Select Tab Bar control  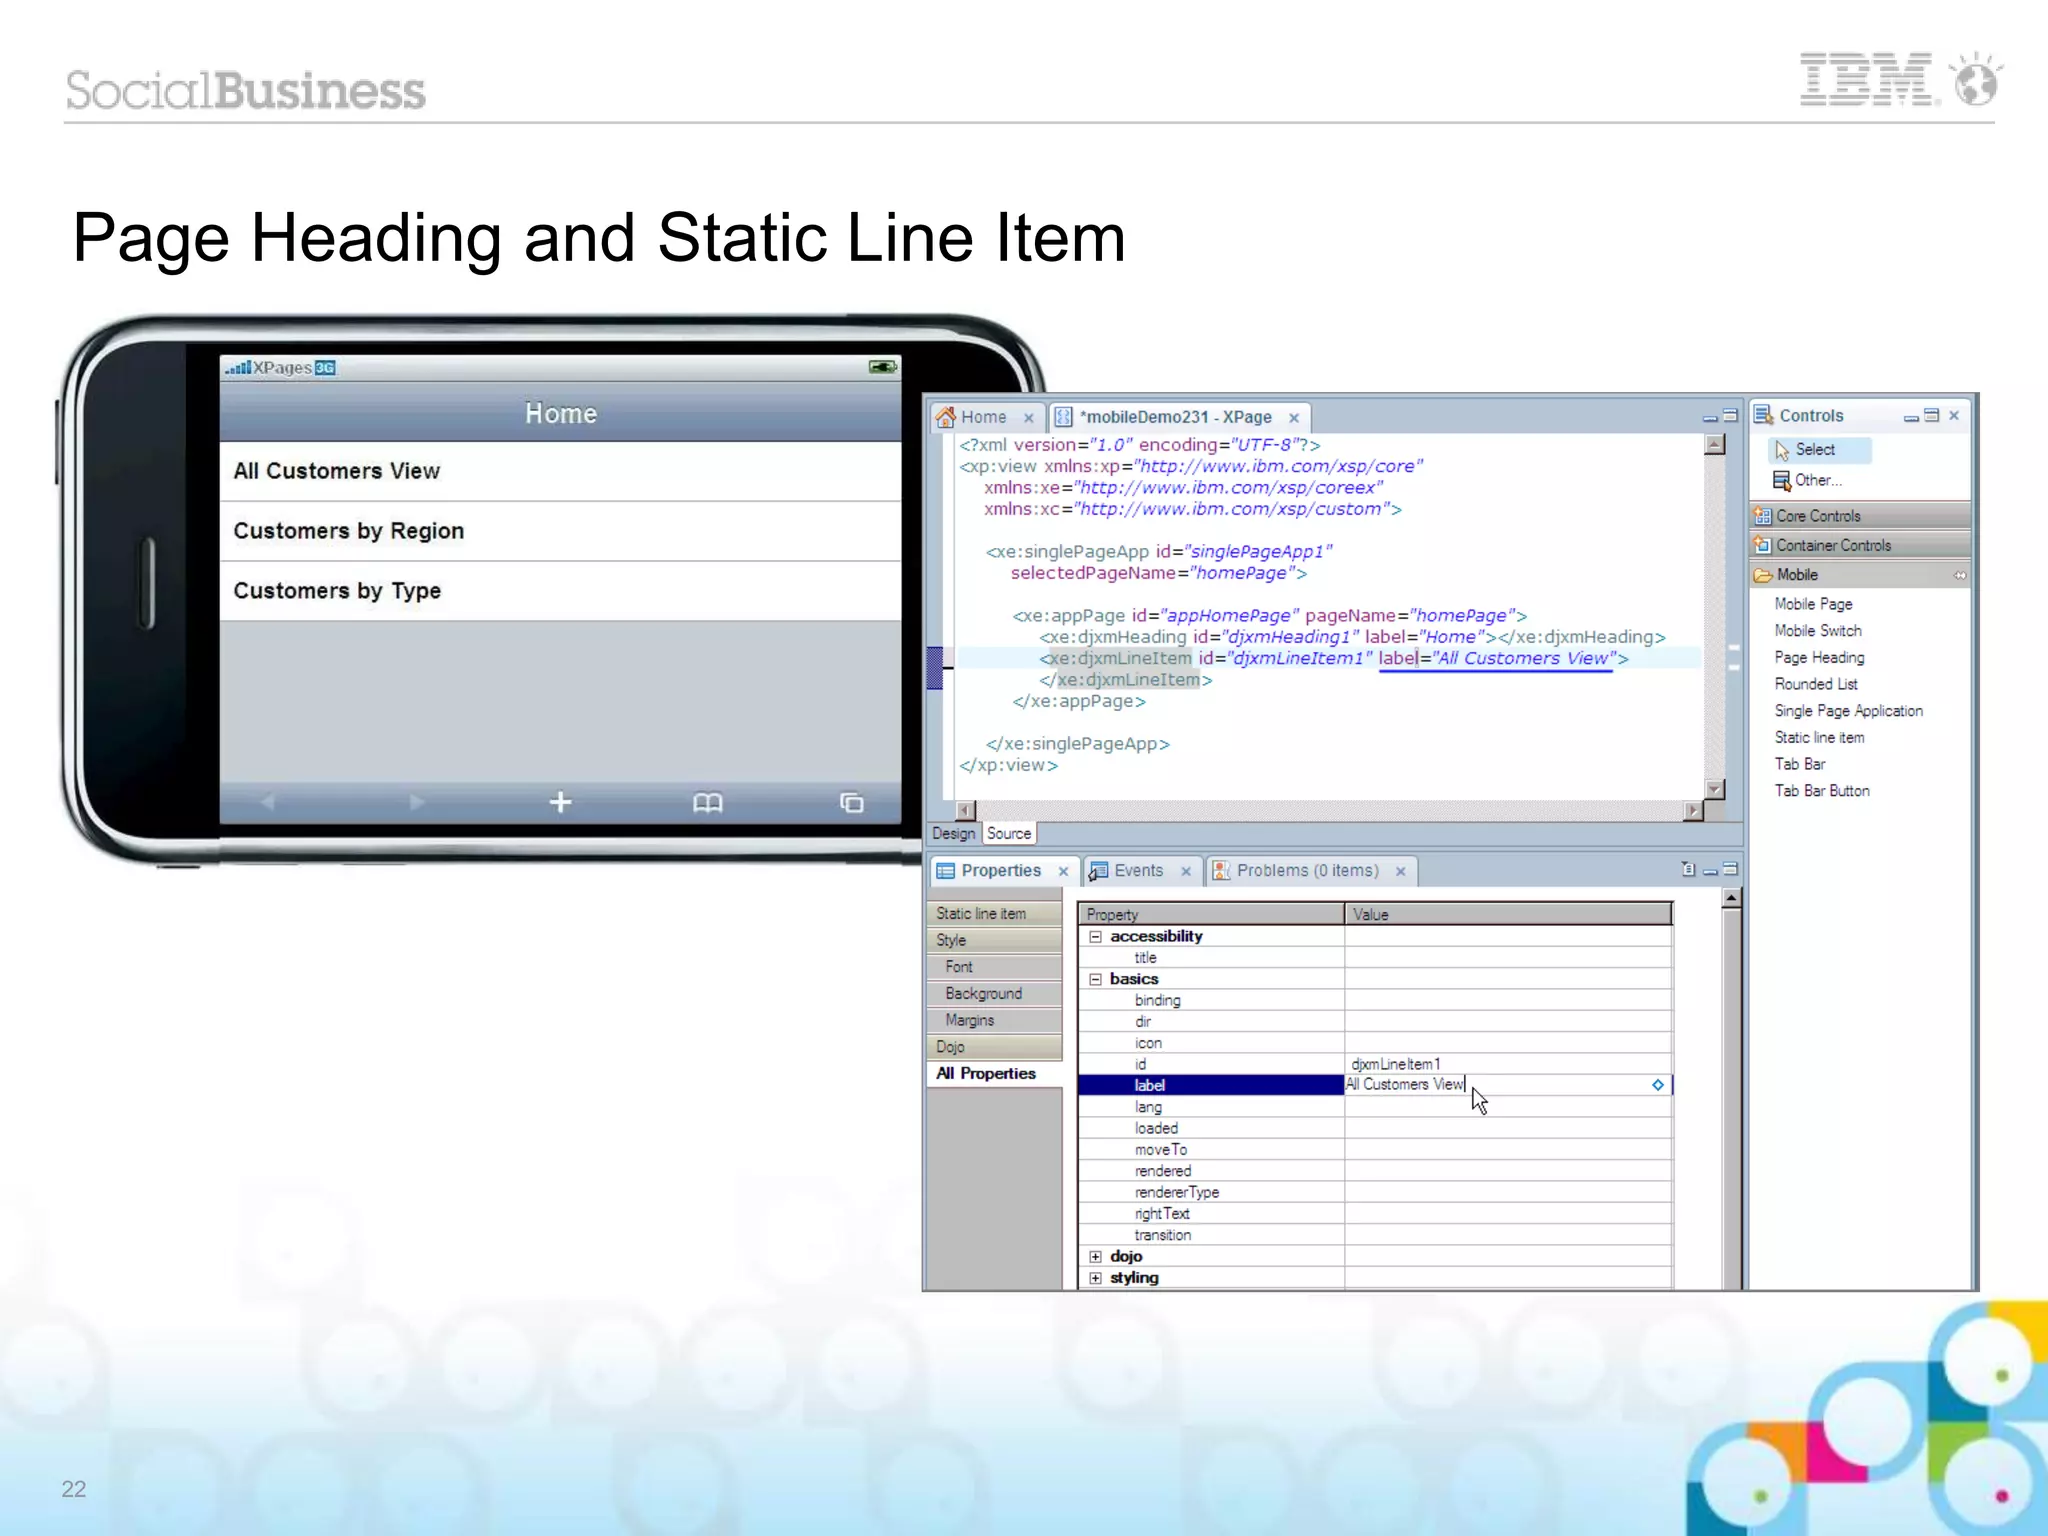1800,764
